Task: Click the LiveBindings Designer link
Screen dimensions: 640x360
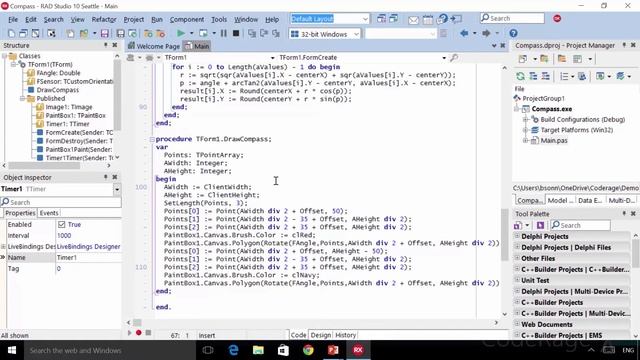Action: pyautogui.click(x=89, y=247)
